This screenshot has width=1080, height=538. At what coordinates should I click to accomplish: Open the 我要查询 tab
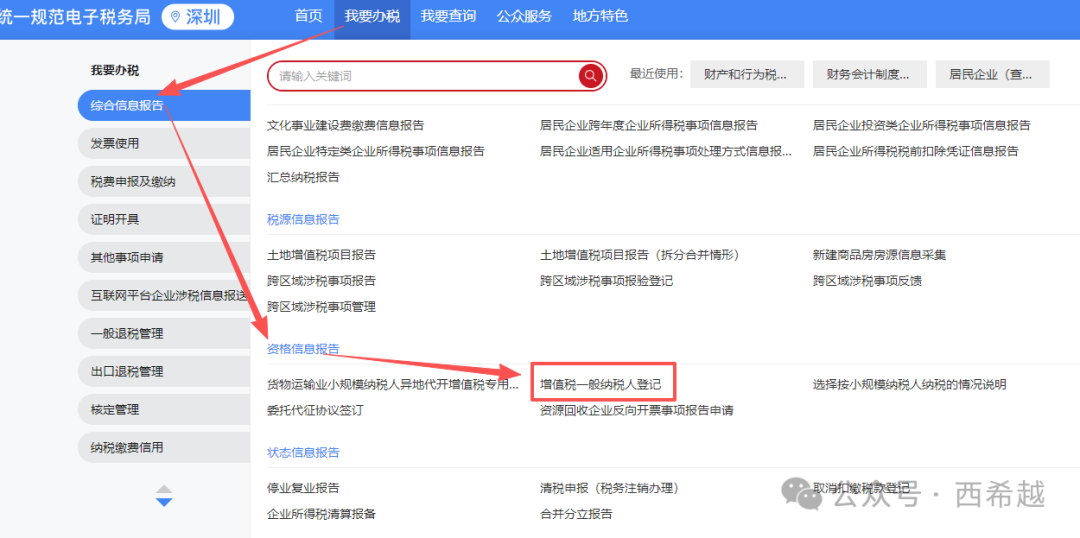pos(448,16)
